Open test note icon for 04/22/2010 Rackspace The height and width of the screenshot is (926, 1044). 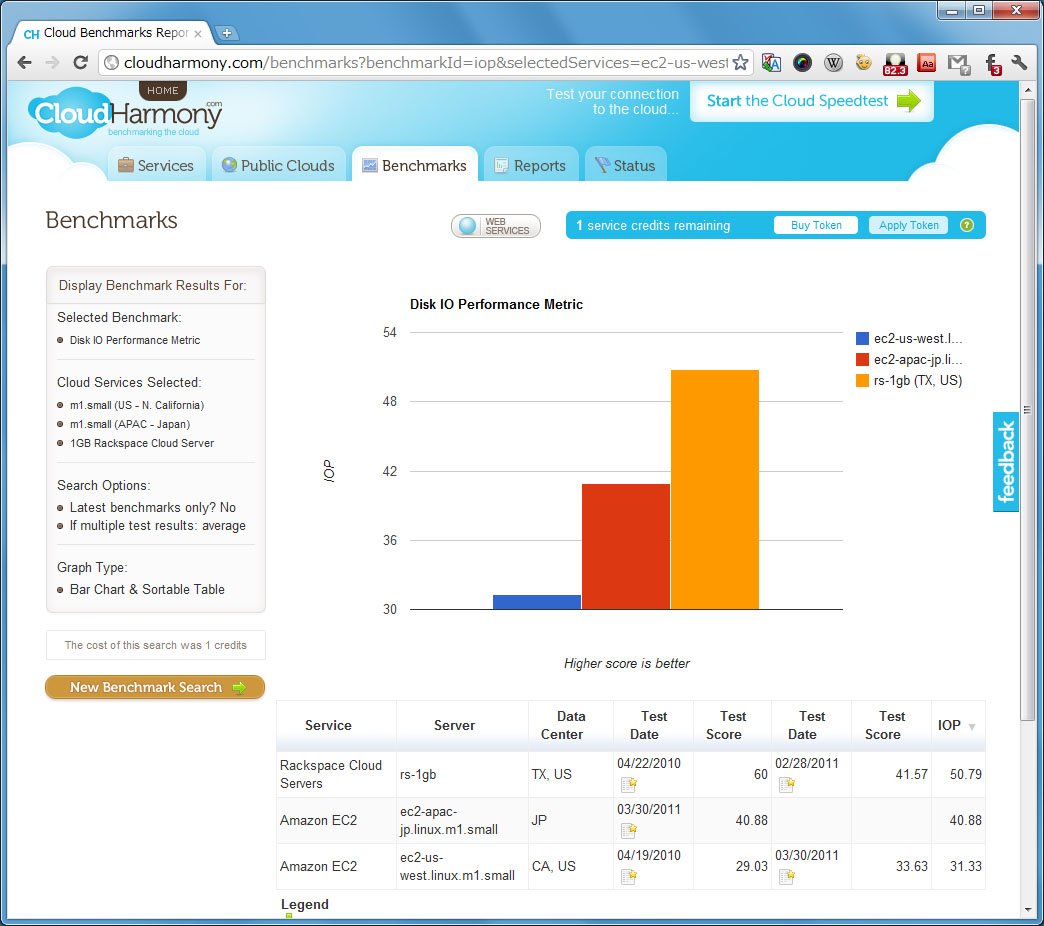629,785
